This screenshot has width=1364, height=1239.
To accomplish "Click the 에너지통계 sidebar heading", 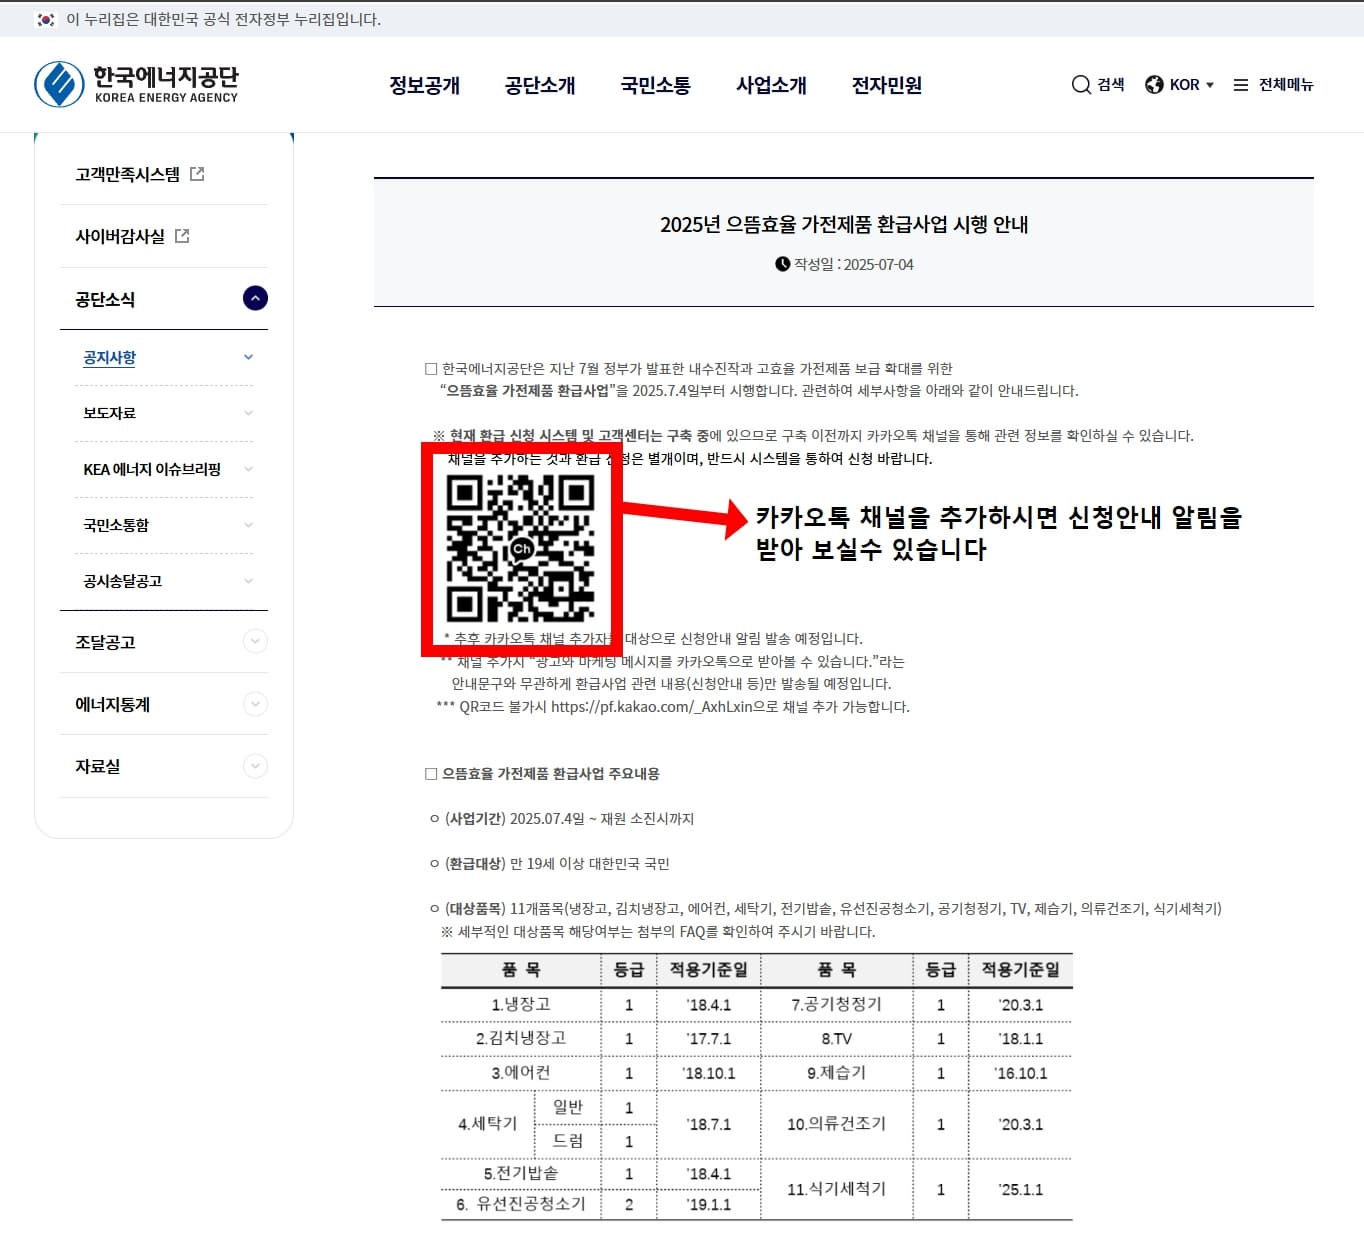I will pos(112,704).
